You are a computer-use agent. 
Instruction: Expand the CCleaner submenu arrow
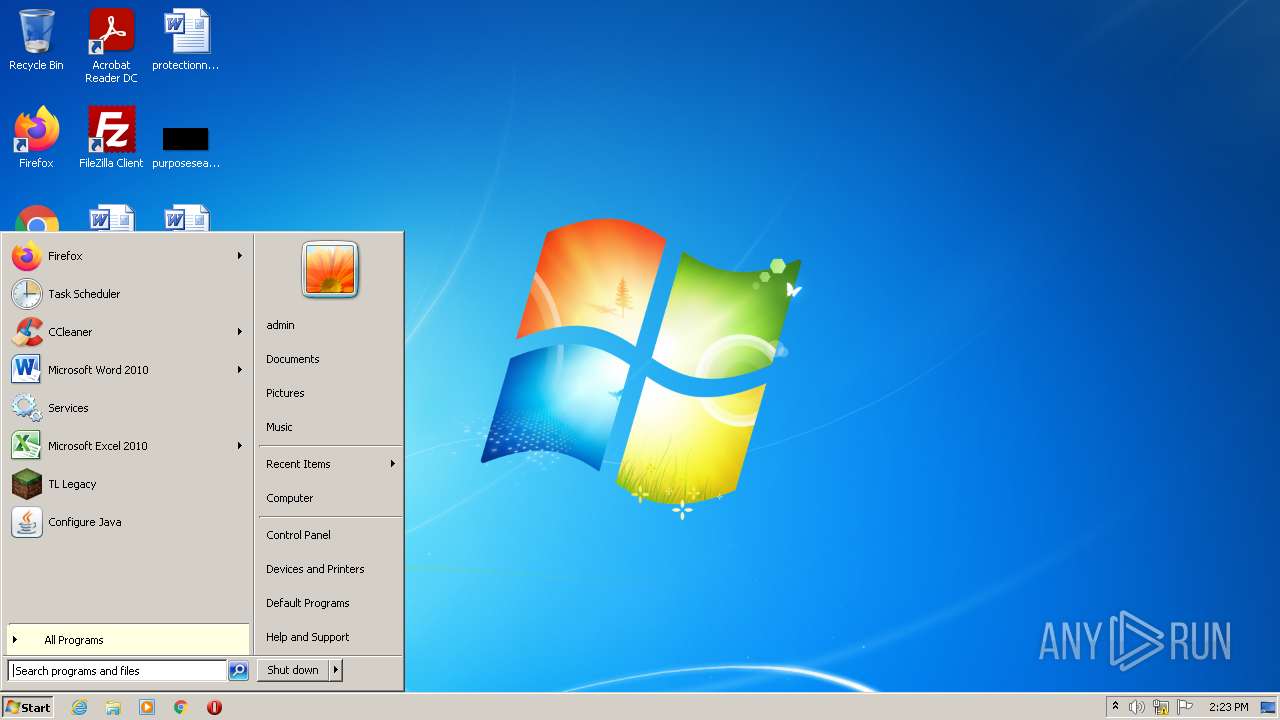coord(240,332)
